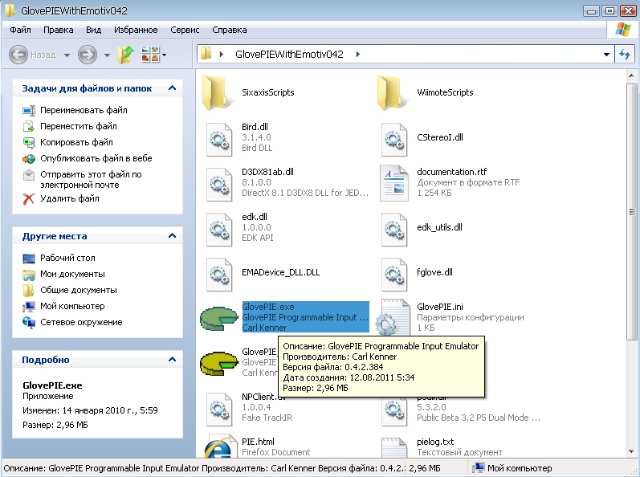
Task: Select the PIE.html browser file icon
Action: click(x=220, y=446)
